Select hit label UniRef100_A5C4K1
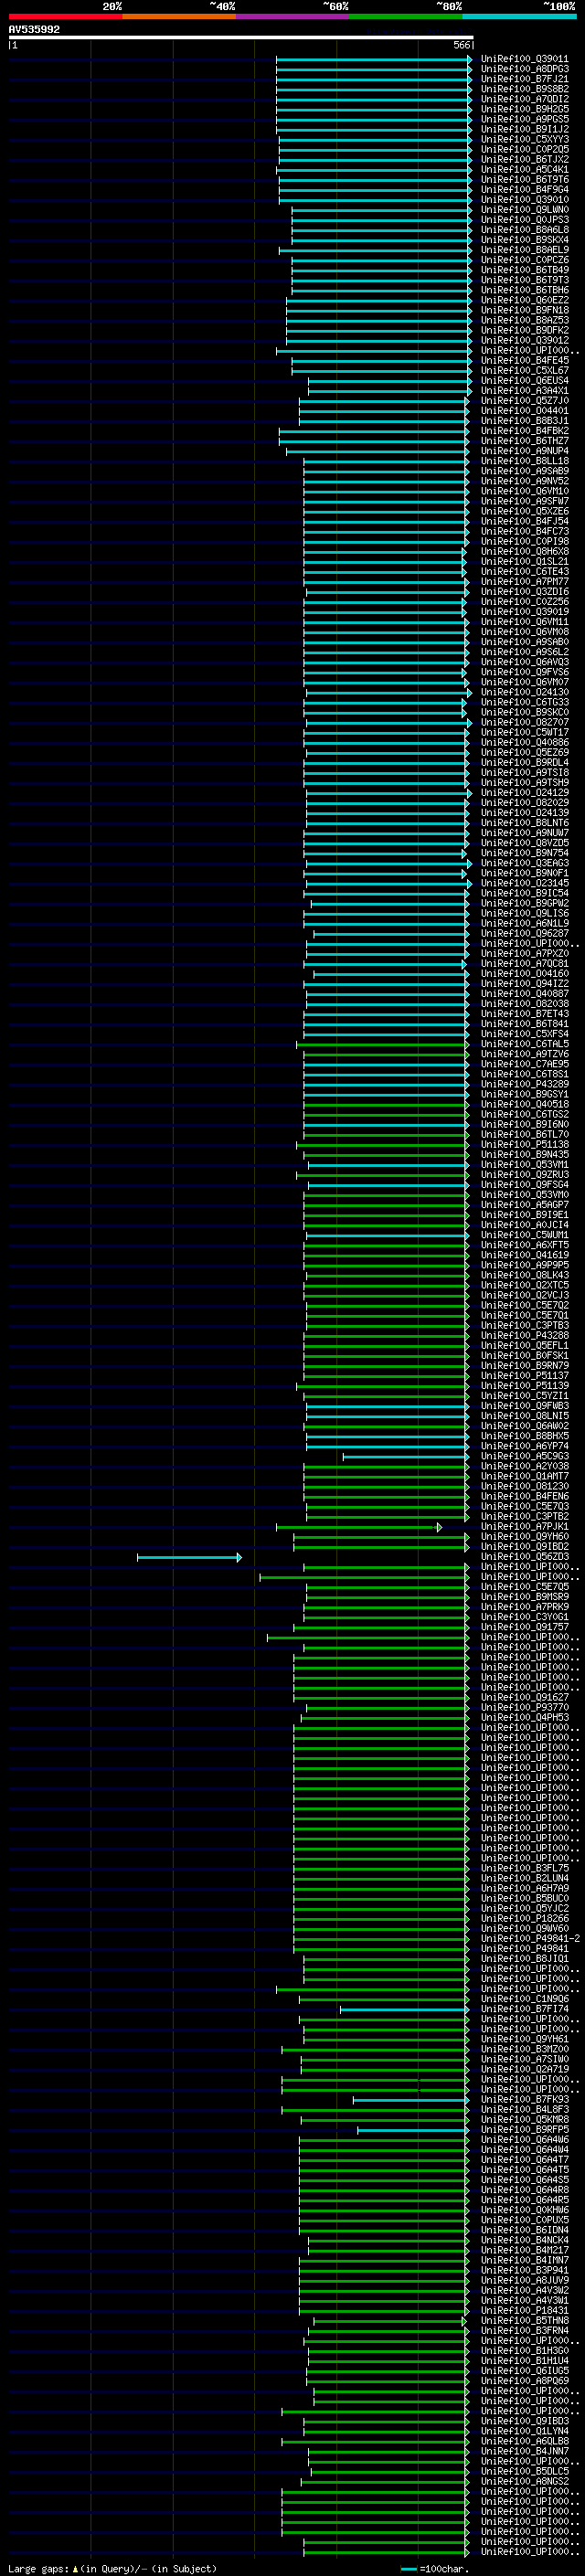Screen dimensions: 585x2576 coord(524,169)
